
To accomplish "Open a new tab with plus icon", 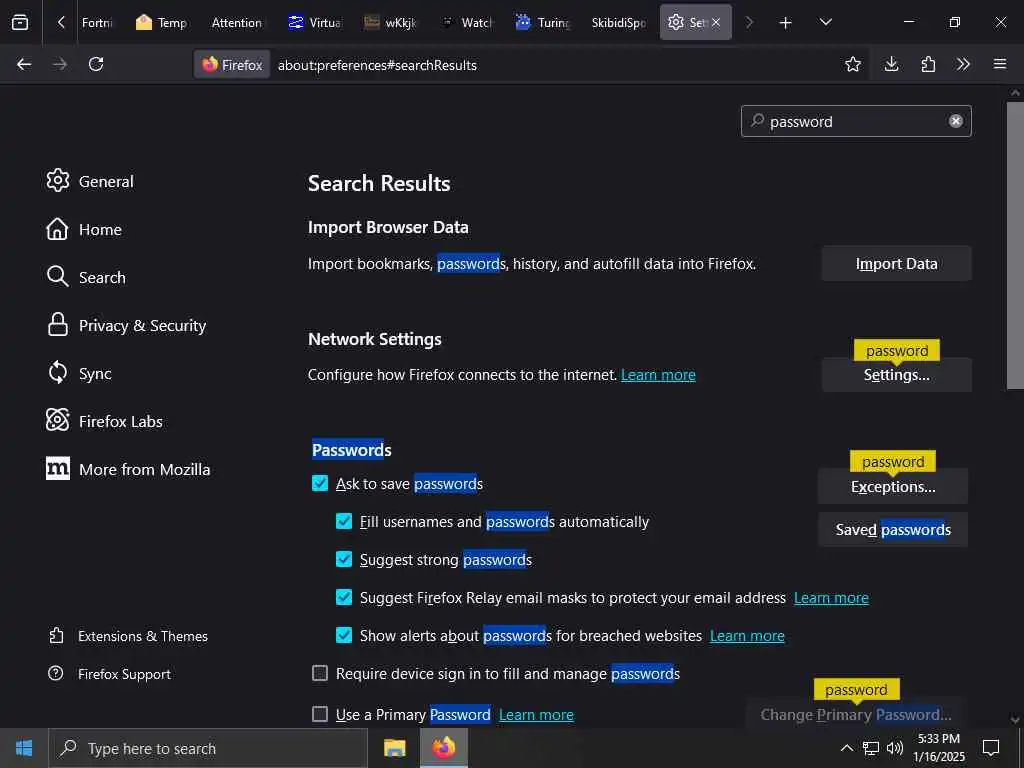I will click(785, 23).
